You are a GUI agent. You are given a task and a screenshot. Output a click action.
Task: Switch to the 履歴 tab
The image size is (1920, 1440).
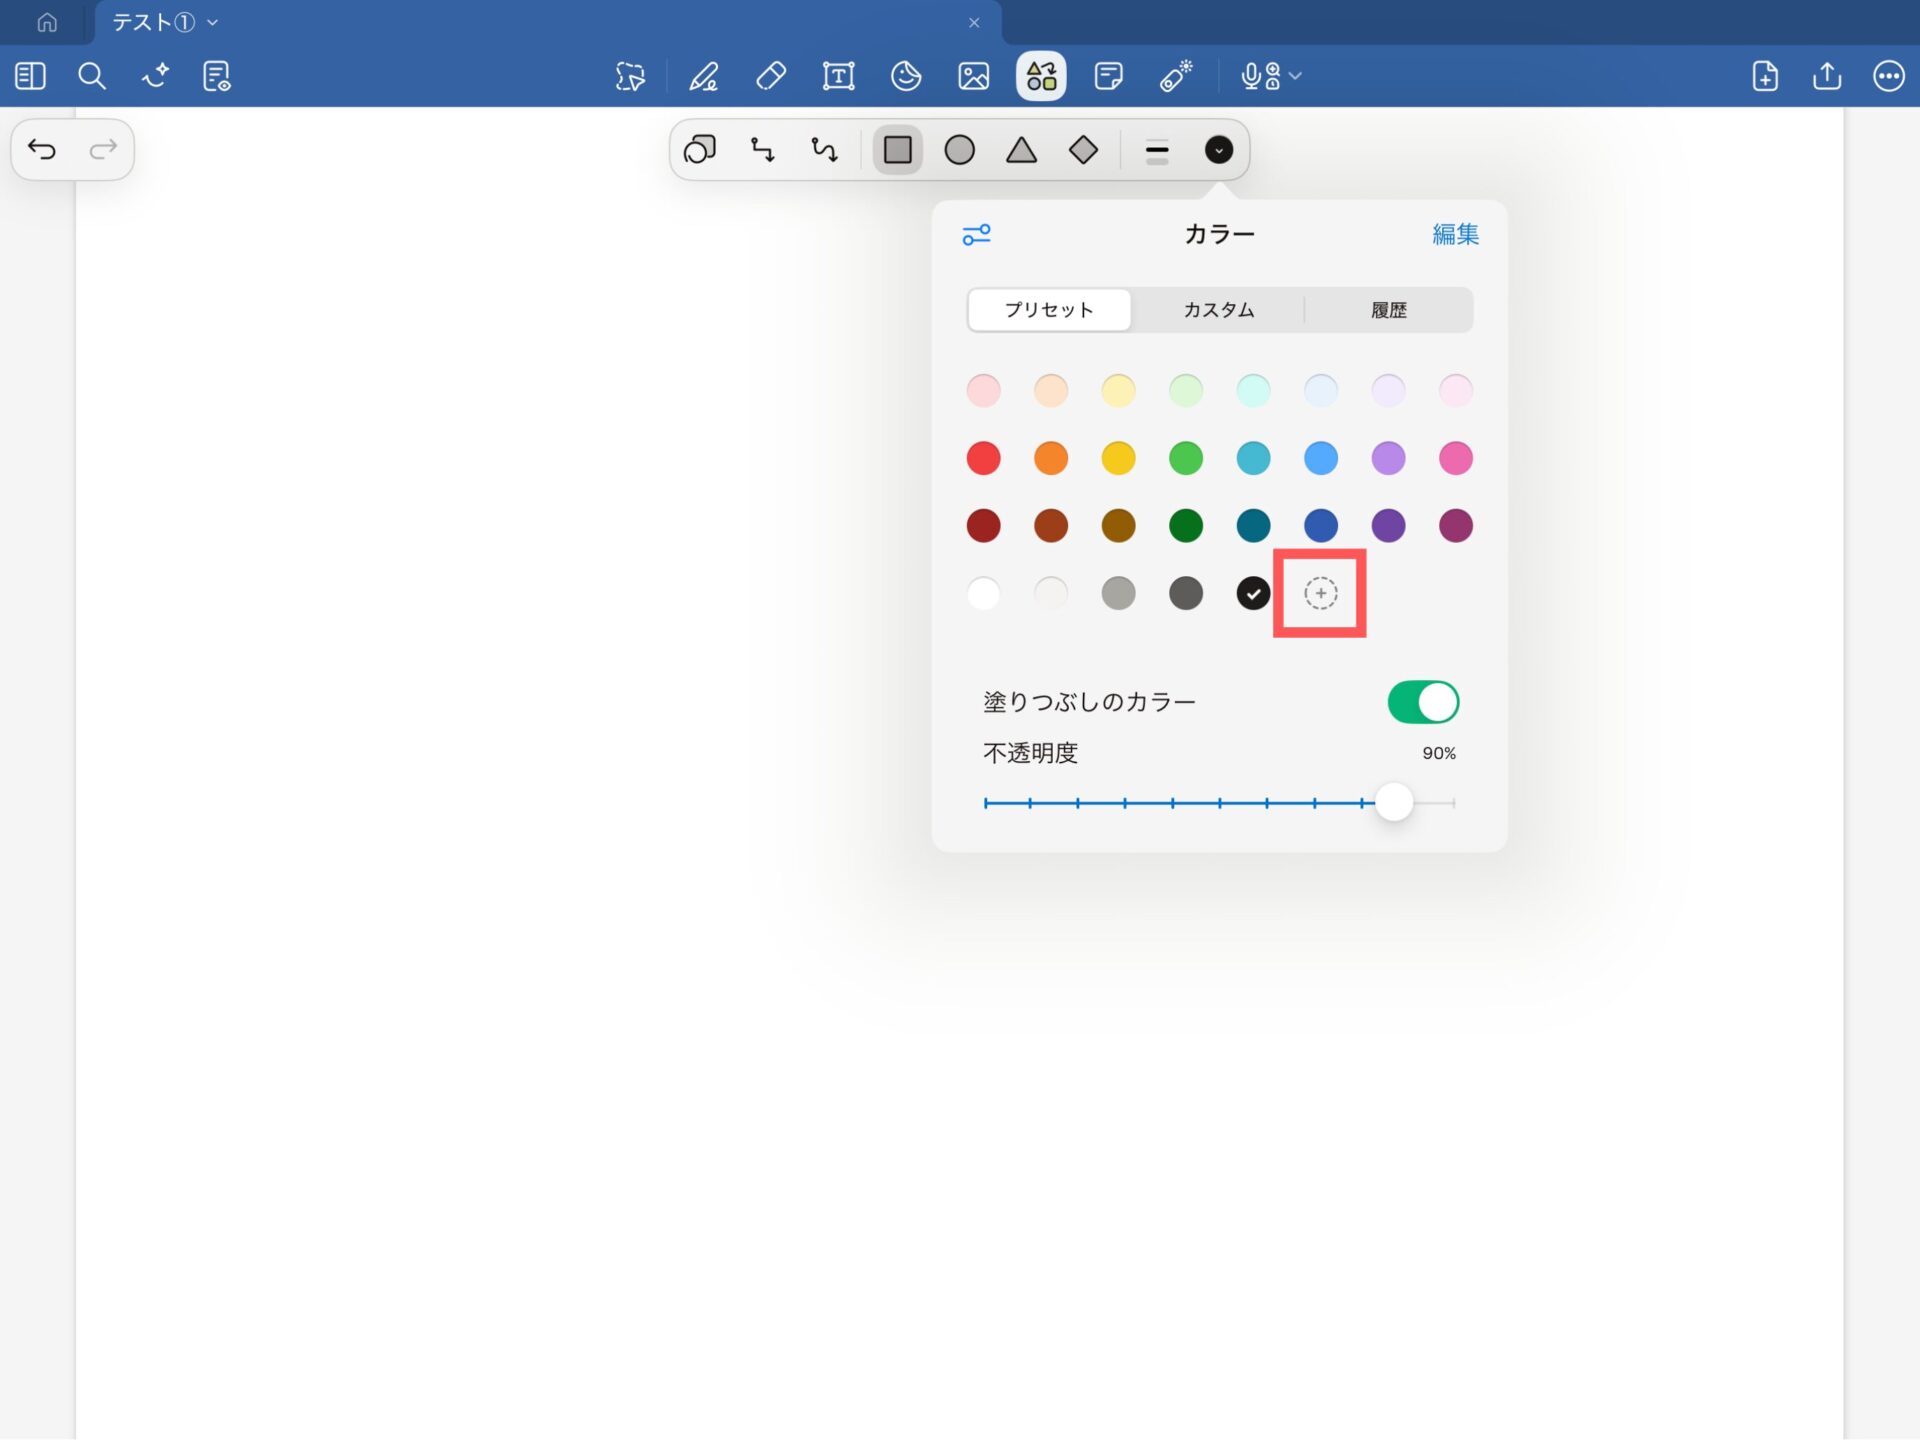click(1388, 310)
